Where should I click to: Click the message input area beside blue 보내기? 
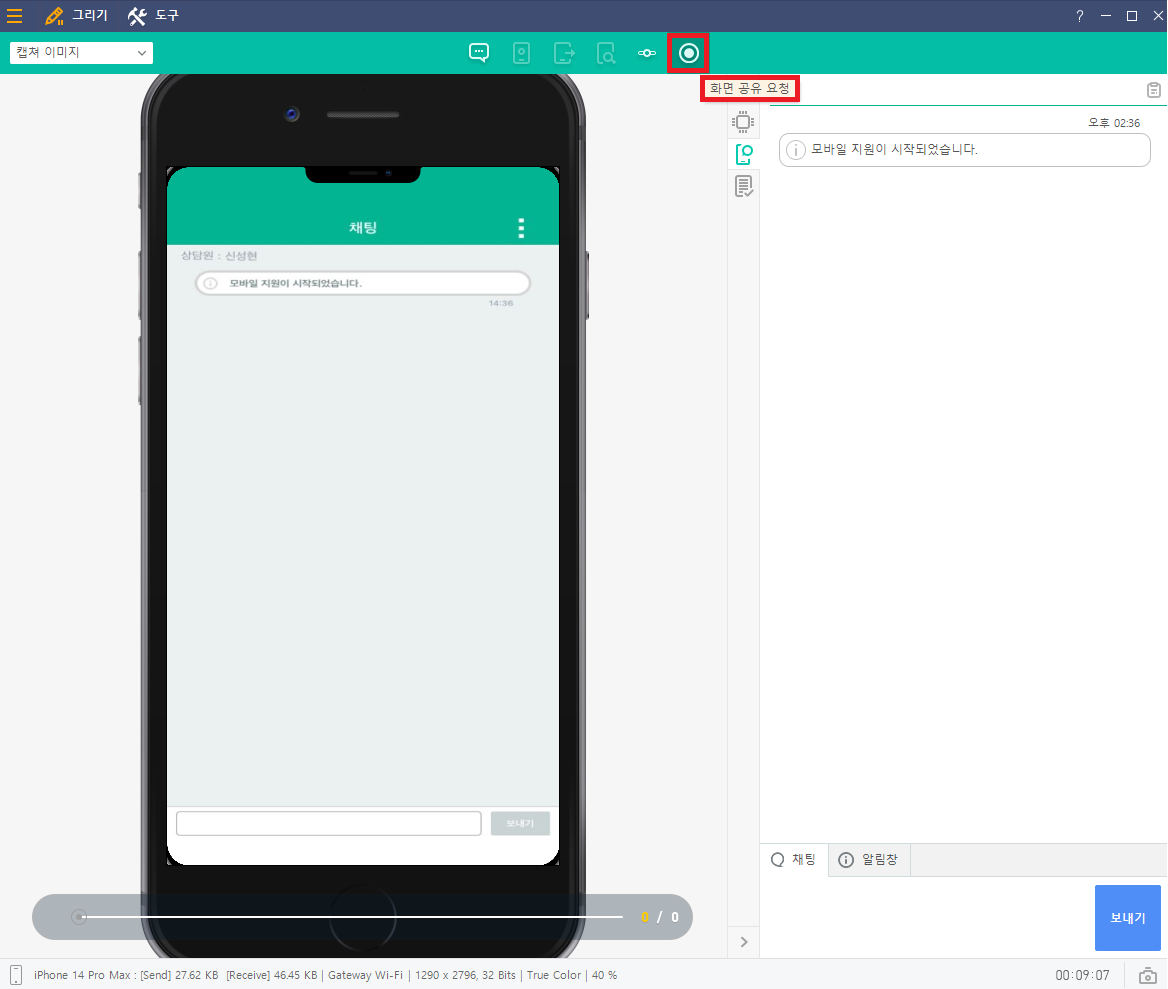pyautogui.click(x=927, y=918)
